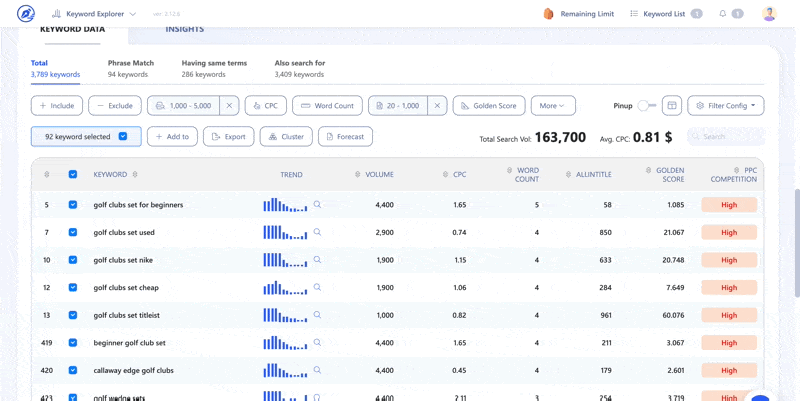The width and height of the screenshot is (800, 401).
Task: Toggle the select-all header checkbox
Action: click(73, 174)
